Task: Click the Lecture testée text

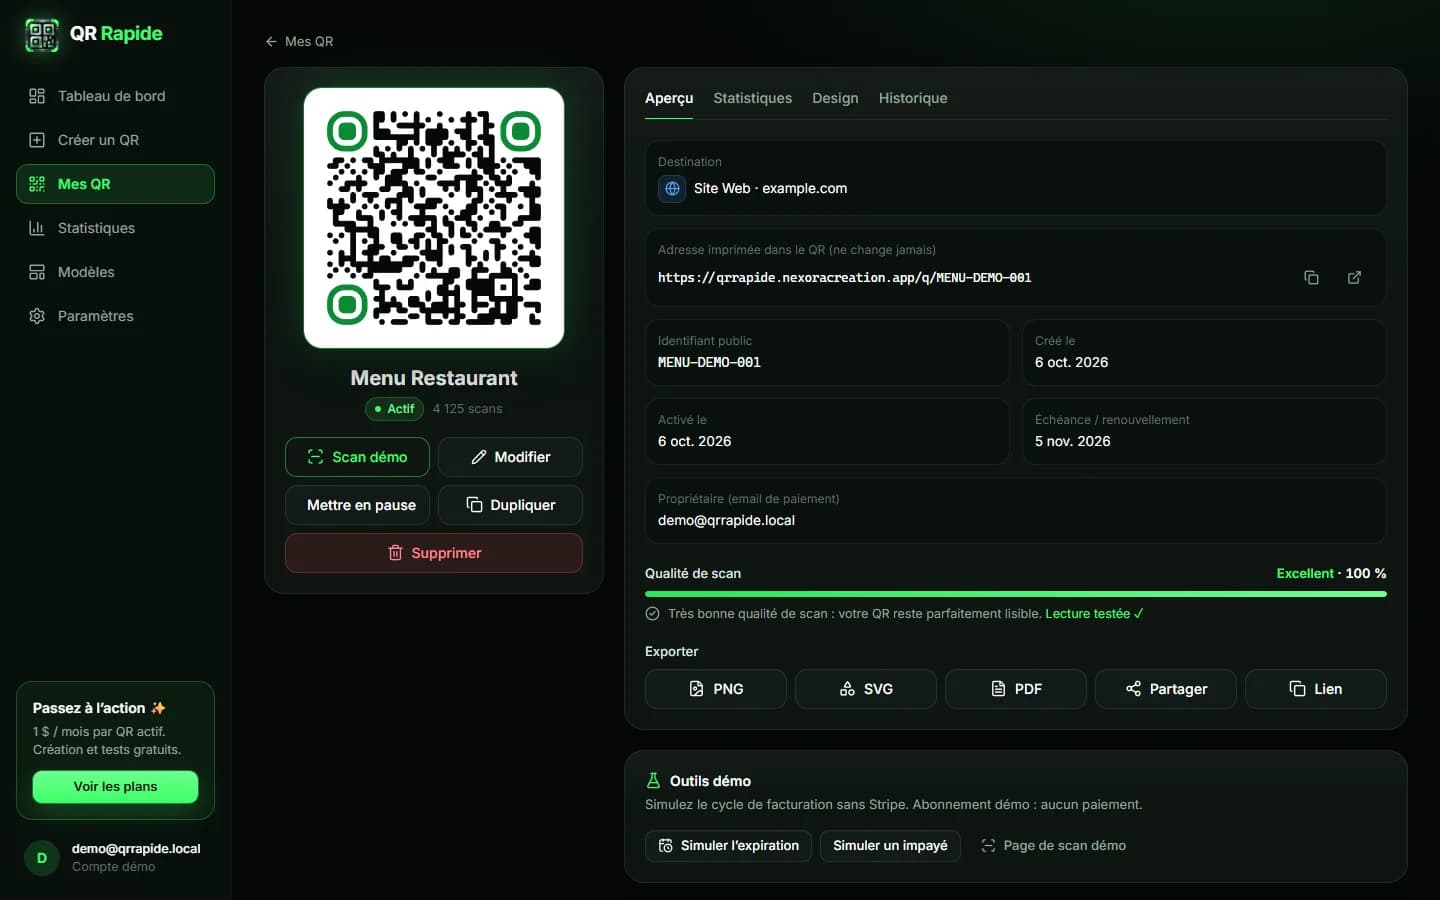Action: 1094,614
